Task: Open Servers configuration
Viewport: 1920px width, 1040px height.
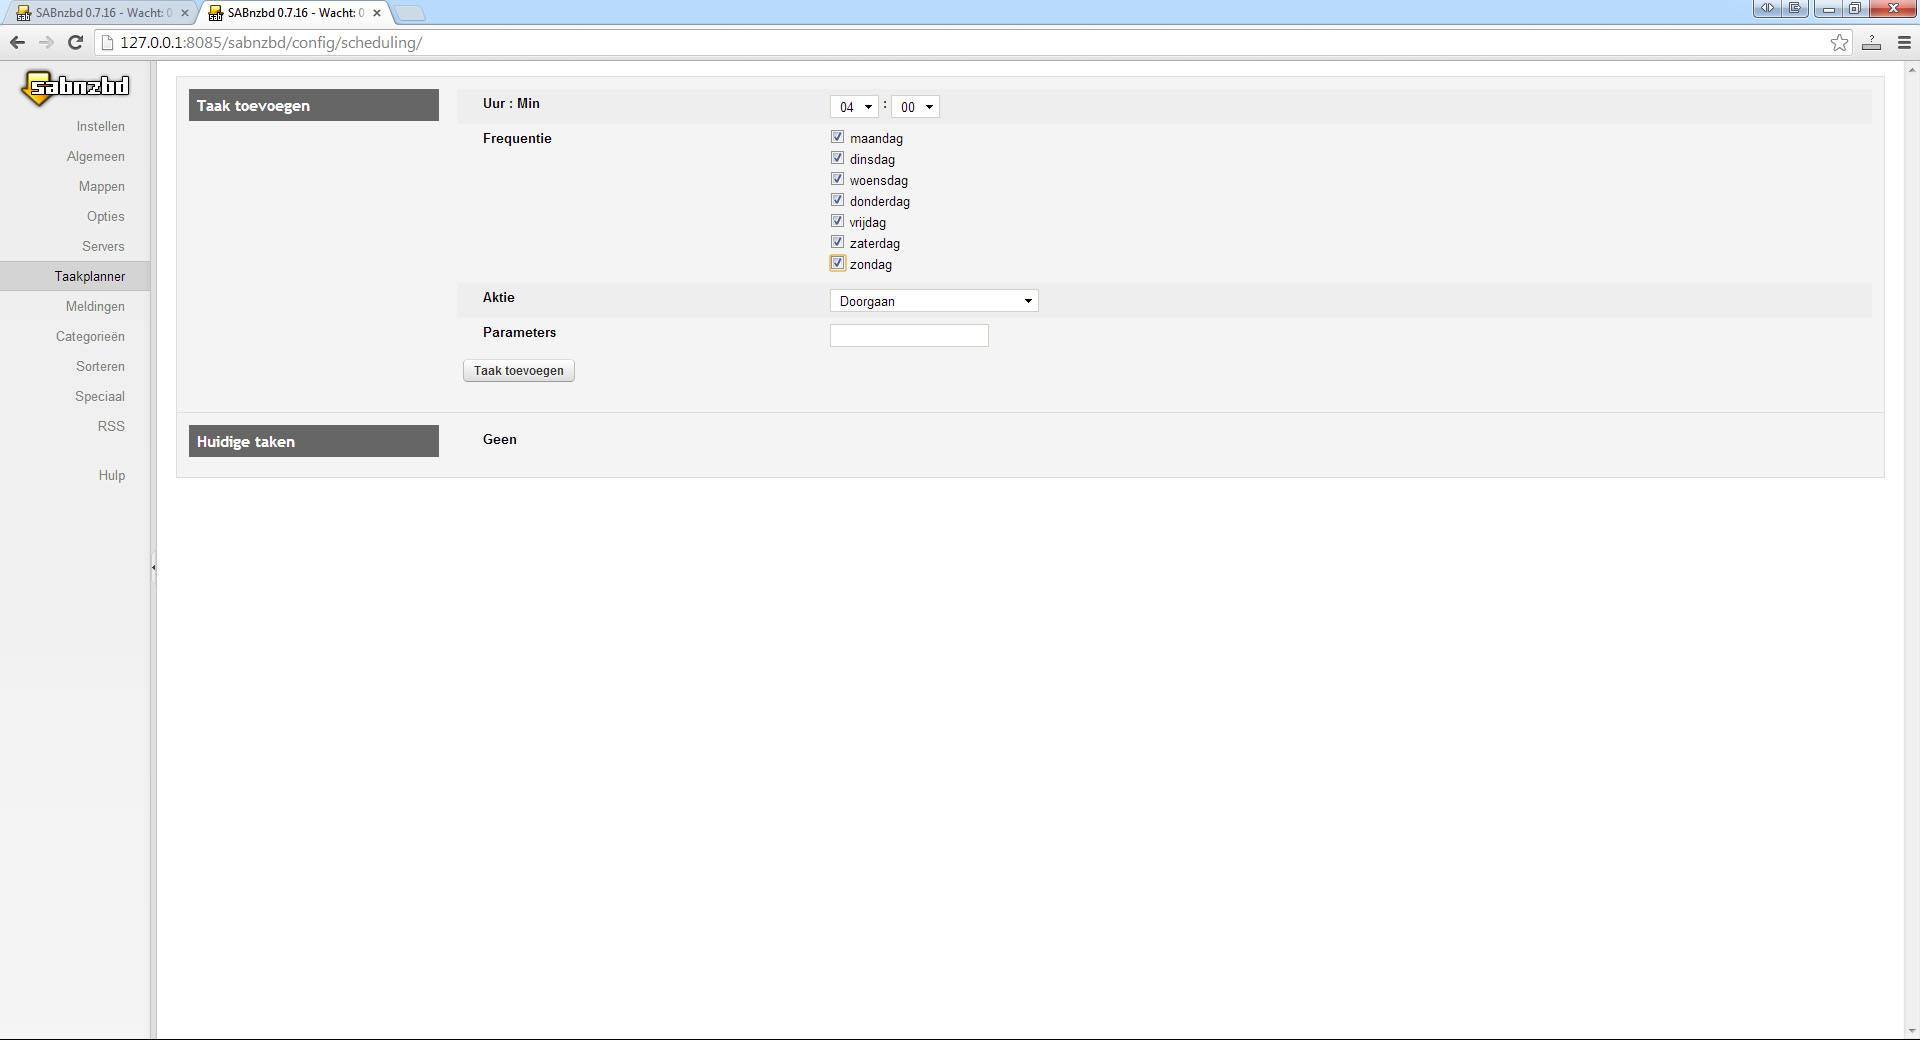Action: coord(103,246)
